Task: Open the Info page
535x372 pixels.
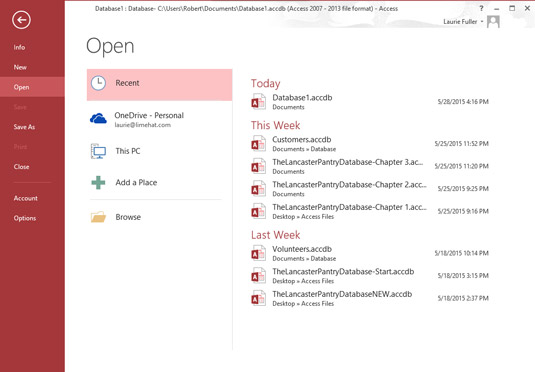Action: point(19,47)
